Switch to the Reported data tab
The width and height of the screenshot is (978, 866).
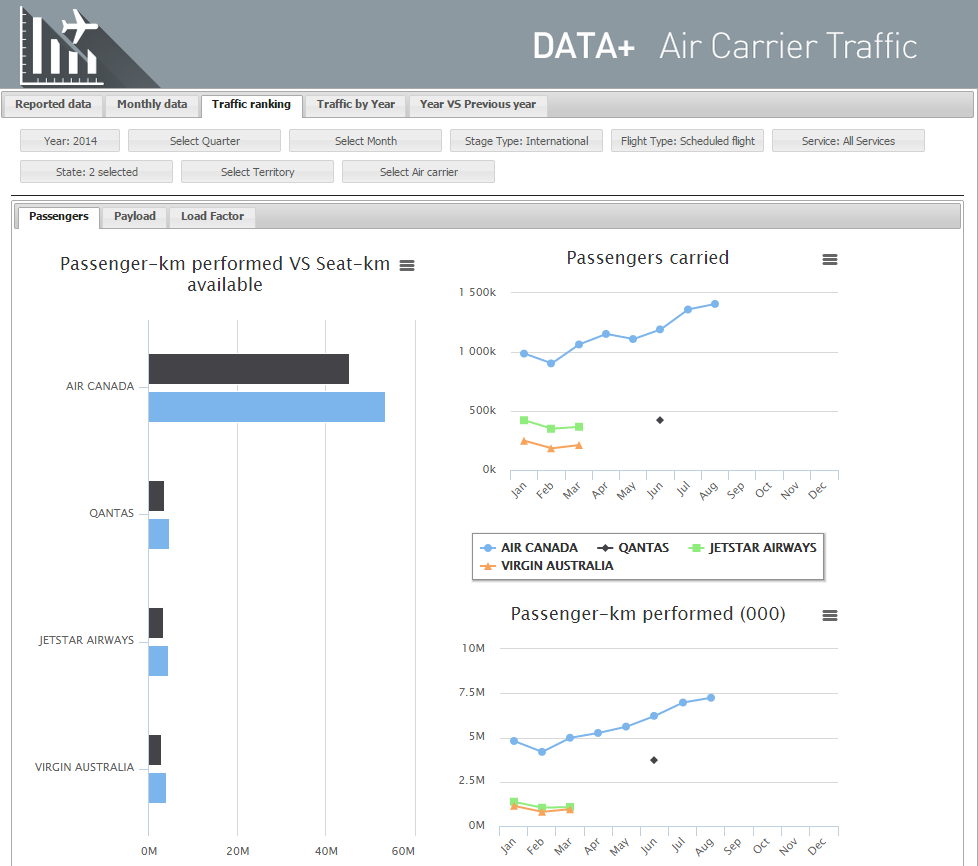(x=53, y=105)
